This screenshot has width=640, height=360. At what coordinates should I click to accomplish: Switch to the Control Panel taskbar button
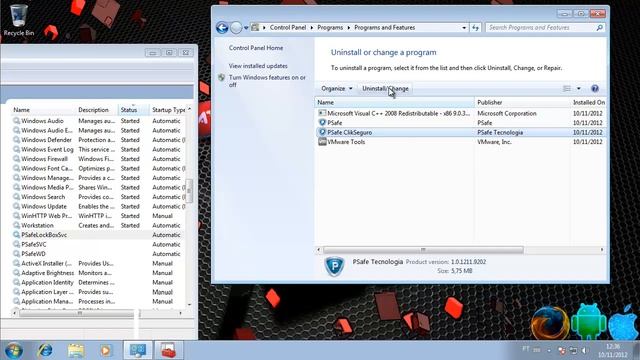point(138,350)
